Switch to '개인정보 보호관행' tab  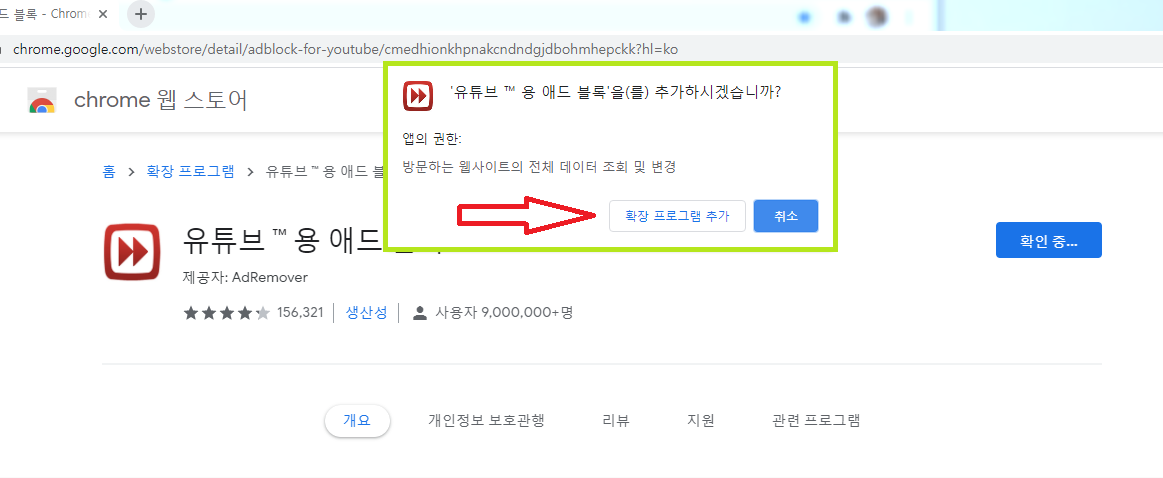(x=487, y=421)
